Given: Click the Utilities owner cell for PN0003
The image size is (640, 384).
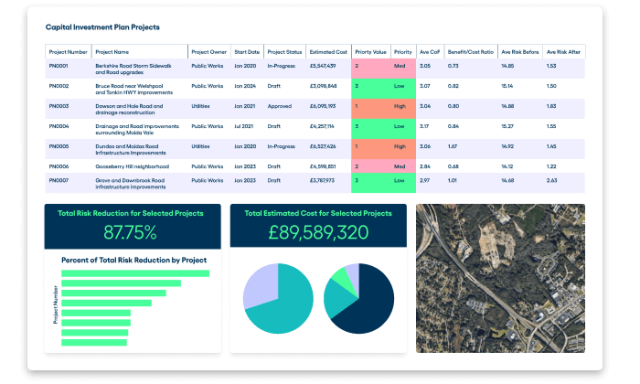Looking at the screenshot, I should point(200,106).
